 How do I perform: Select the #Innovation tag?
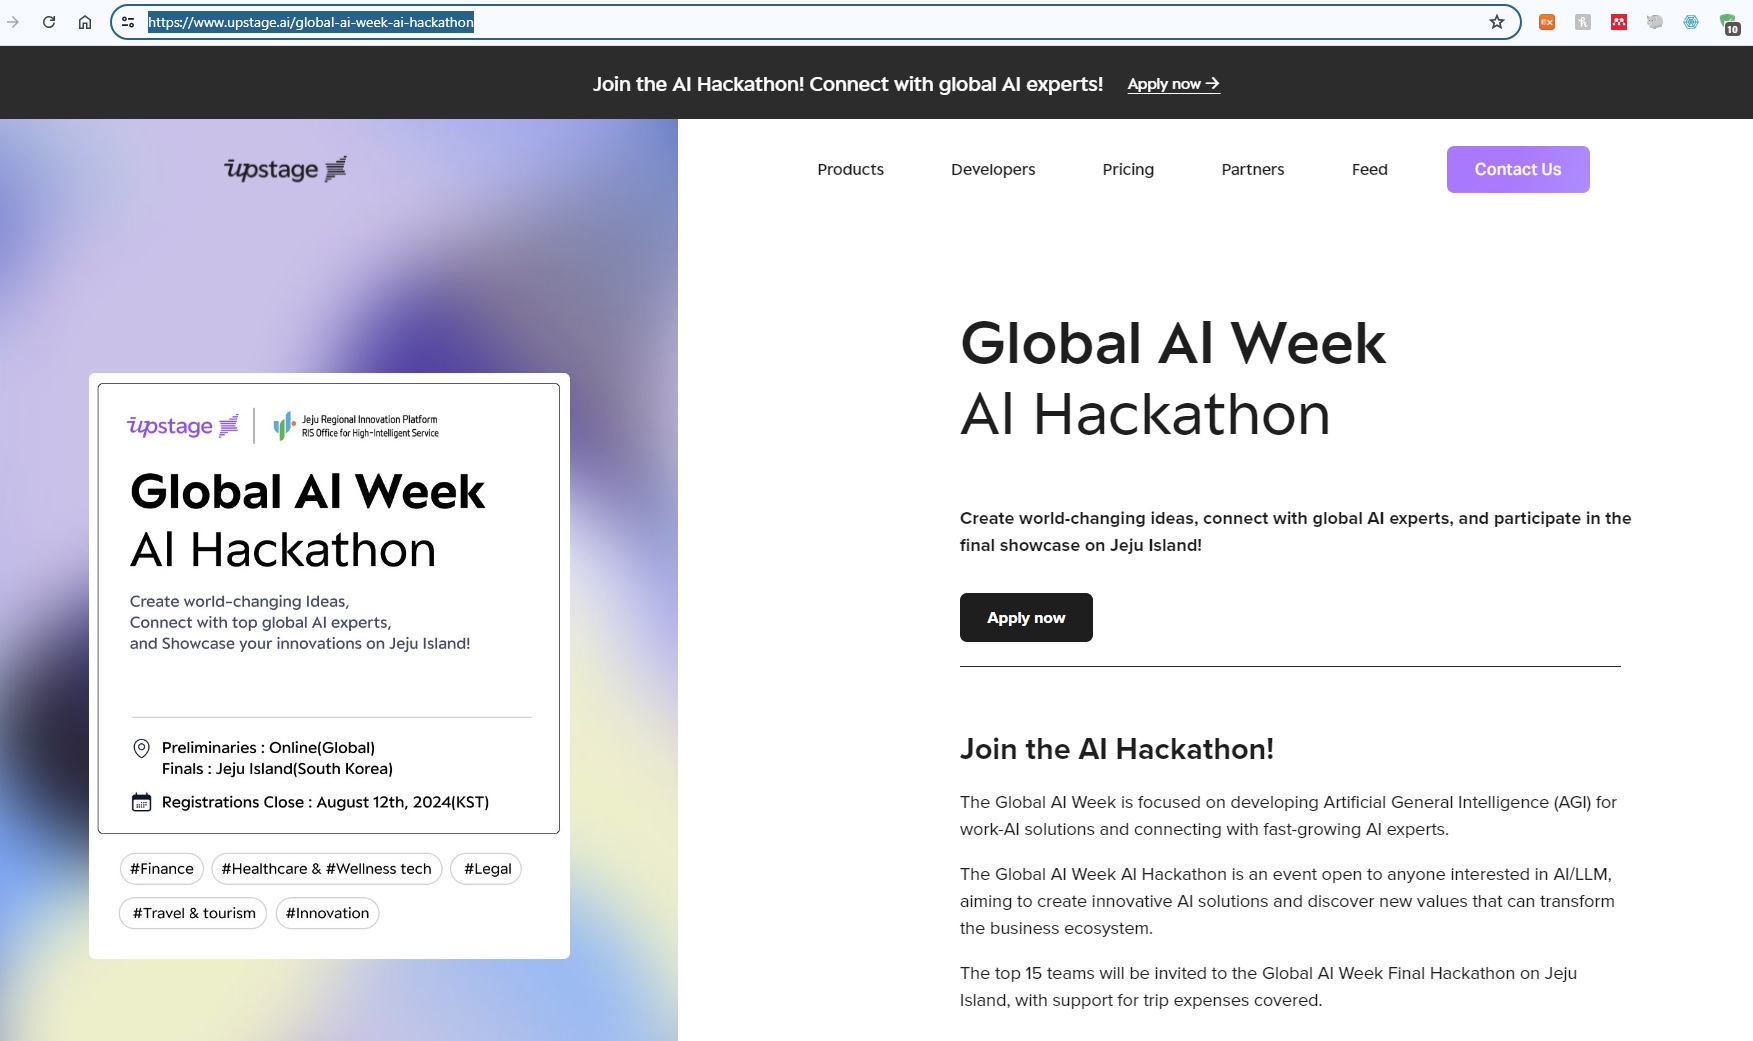click(x=327, y=913)
